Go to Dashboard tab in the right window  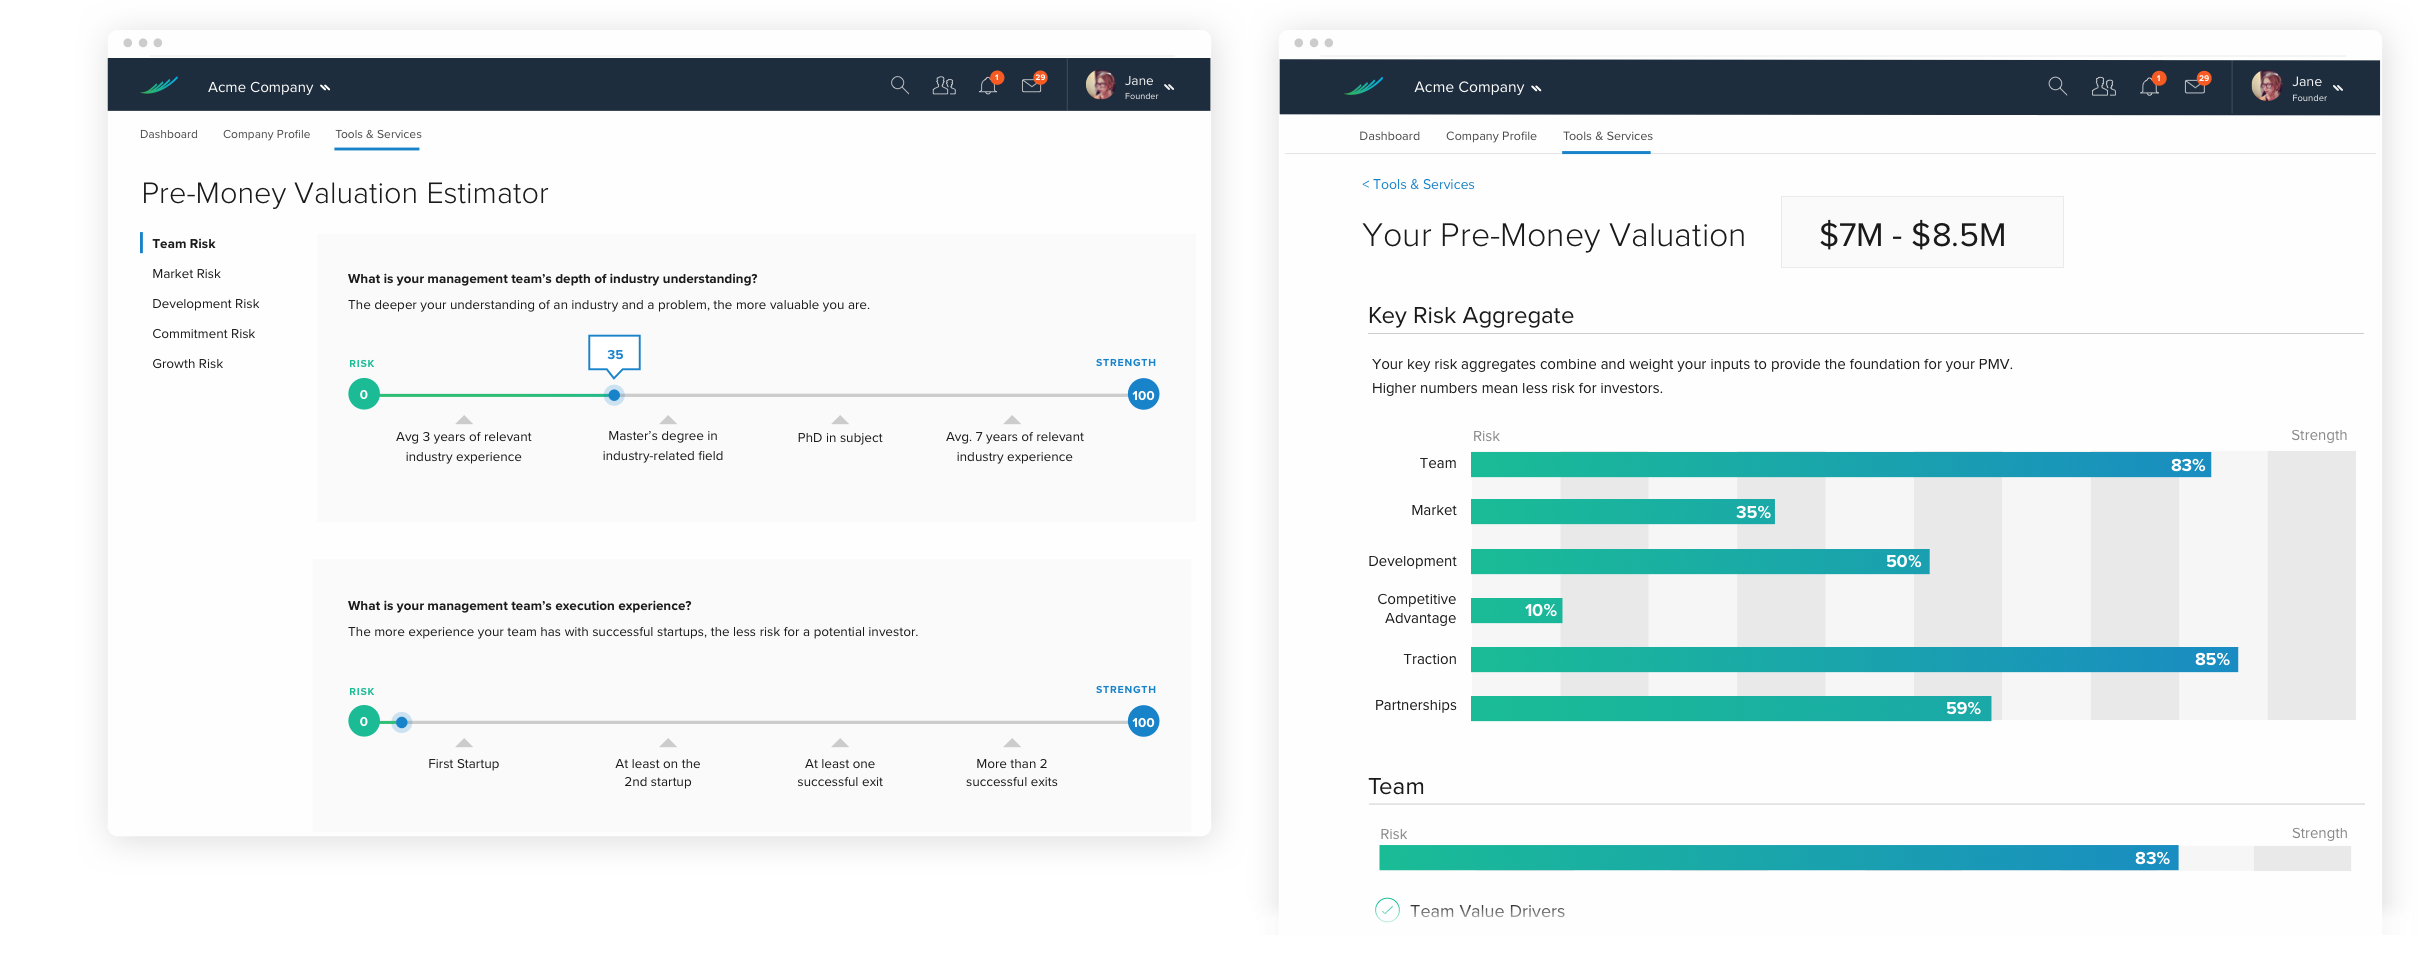[1389, 136]
